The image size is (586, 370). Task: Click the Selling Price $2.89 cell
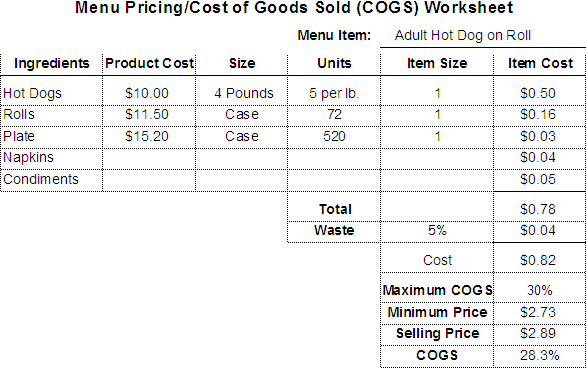click(x=539, y=334)
